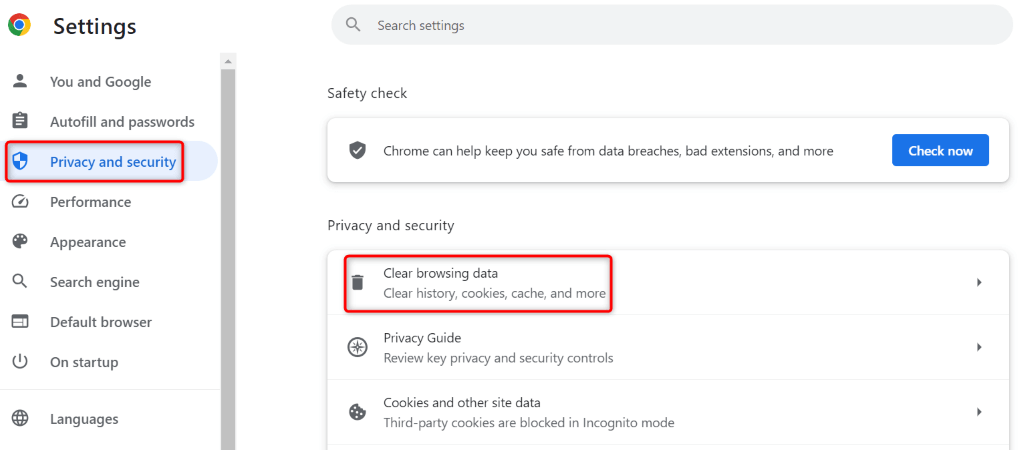Click the Search engine magnifier icon in sidebar
The image size is (1024, 450).
pyautogui.click(x=19, y=282)
